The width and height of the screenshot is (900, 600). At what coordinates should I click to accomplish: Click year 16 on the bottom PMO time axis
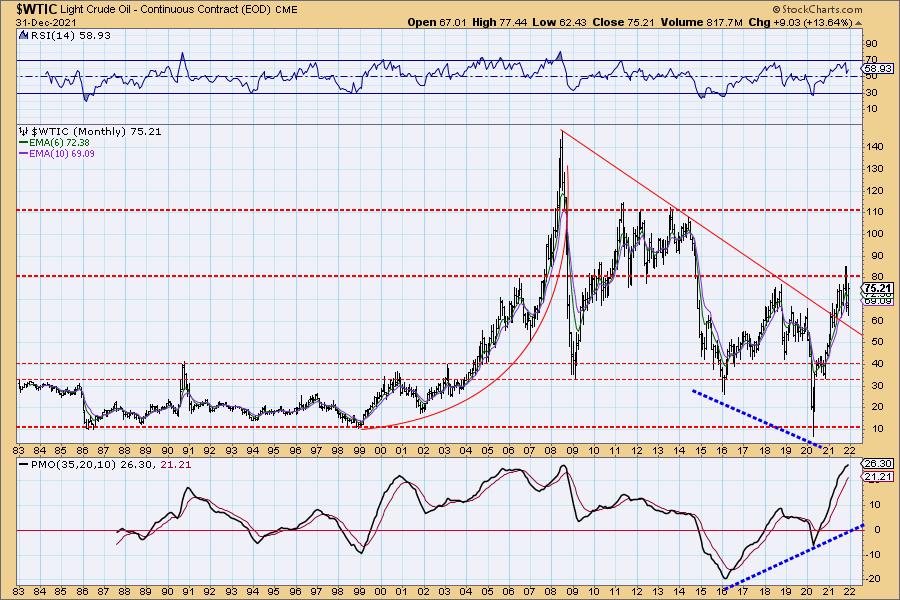[721, 593]
